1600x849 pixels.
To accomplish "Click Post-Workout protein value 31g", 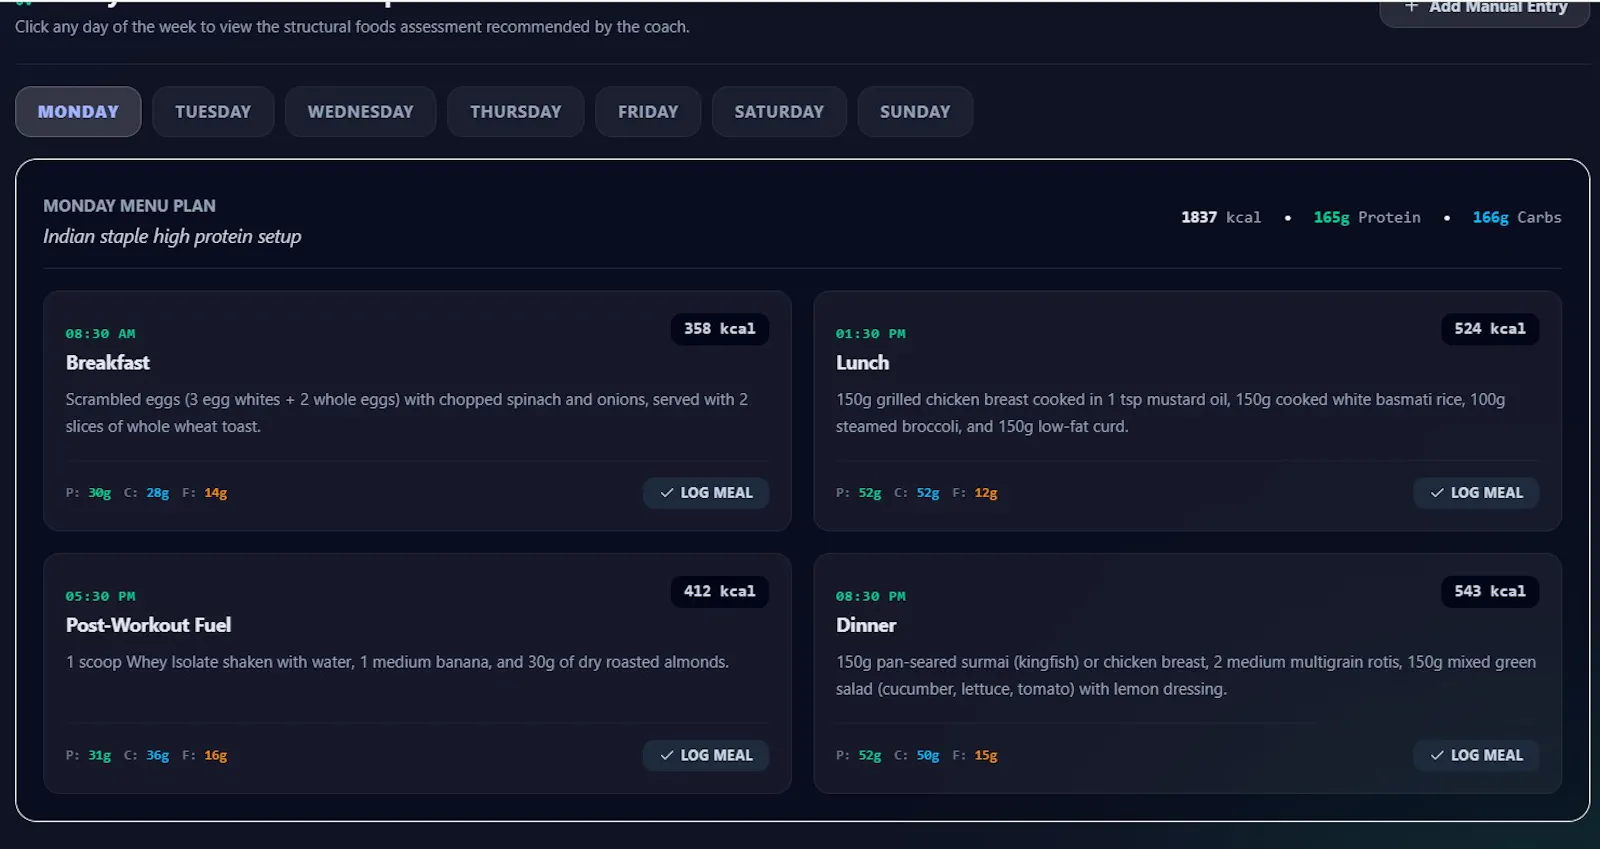I will pos(99,756).
